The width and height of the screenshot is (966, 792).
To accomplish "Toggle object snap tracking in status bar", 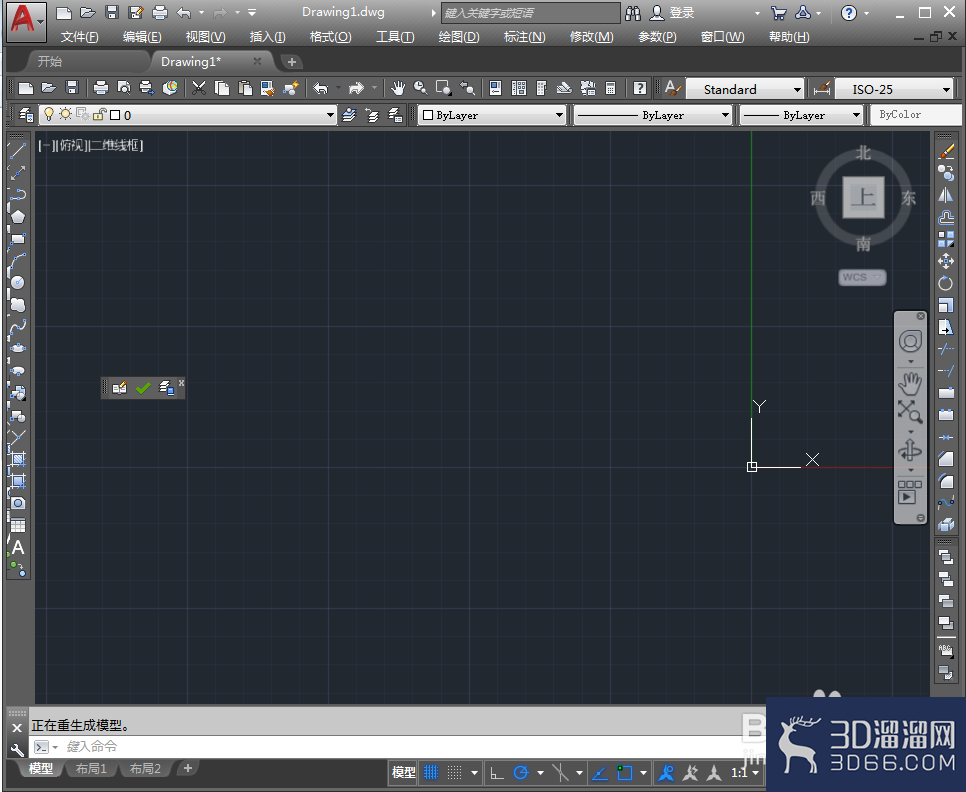I will [x=600, y=772].
